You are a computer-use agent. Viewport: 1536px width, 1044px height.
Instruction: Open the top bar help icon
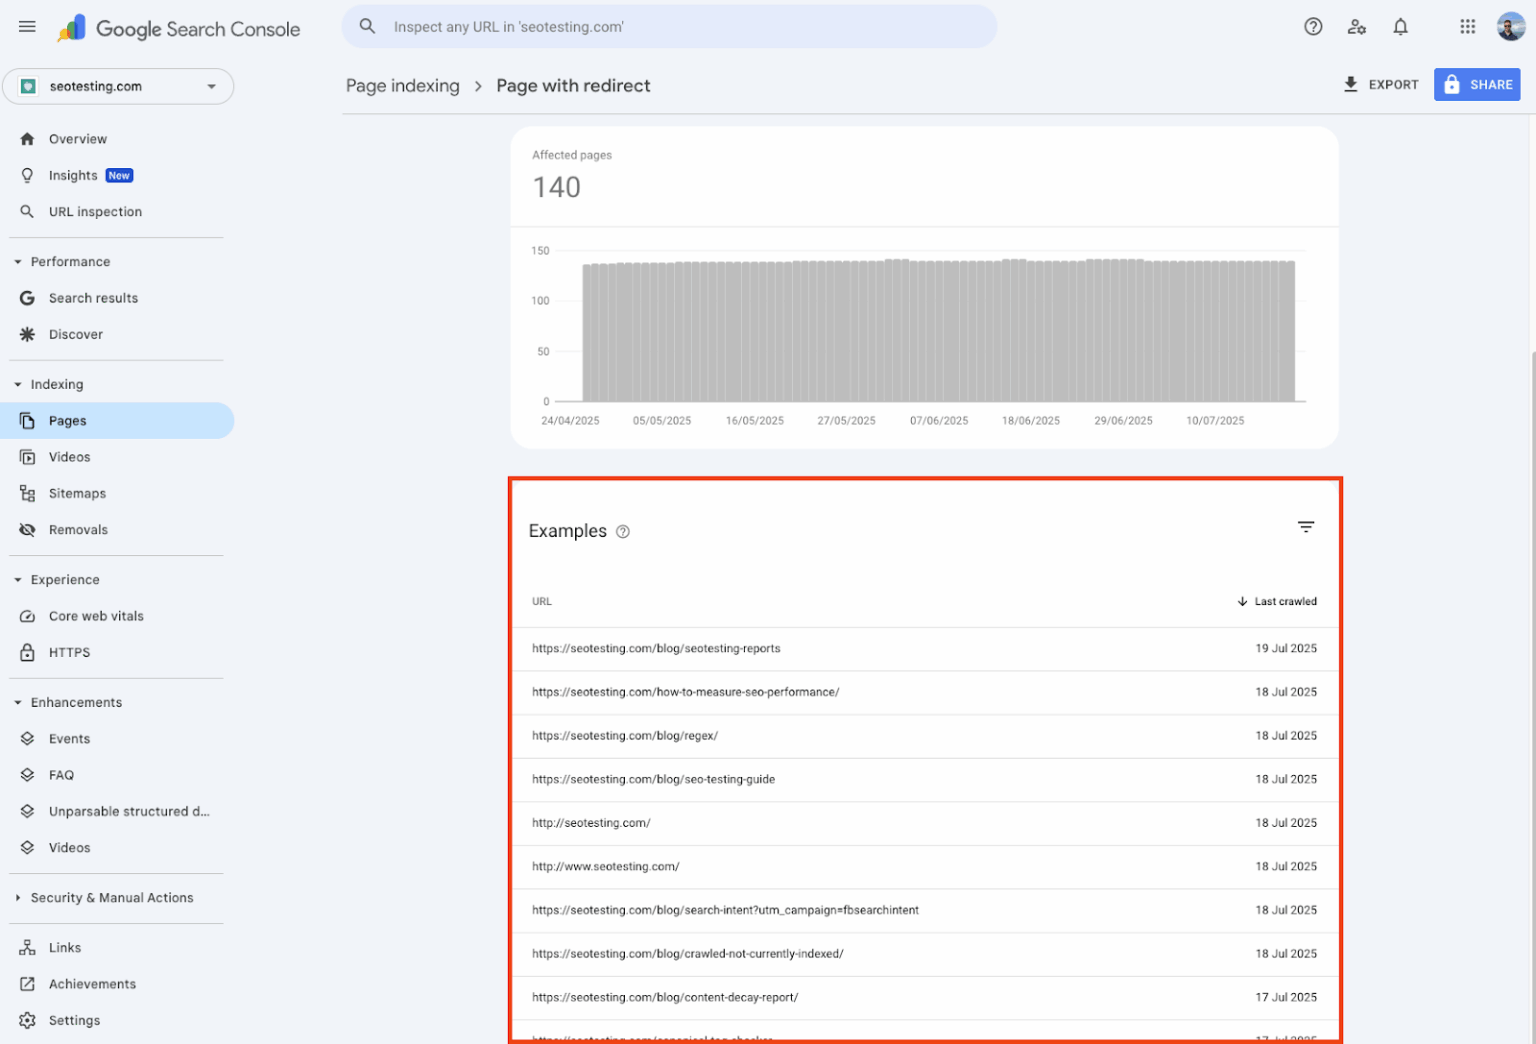[1313, 27]
